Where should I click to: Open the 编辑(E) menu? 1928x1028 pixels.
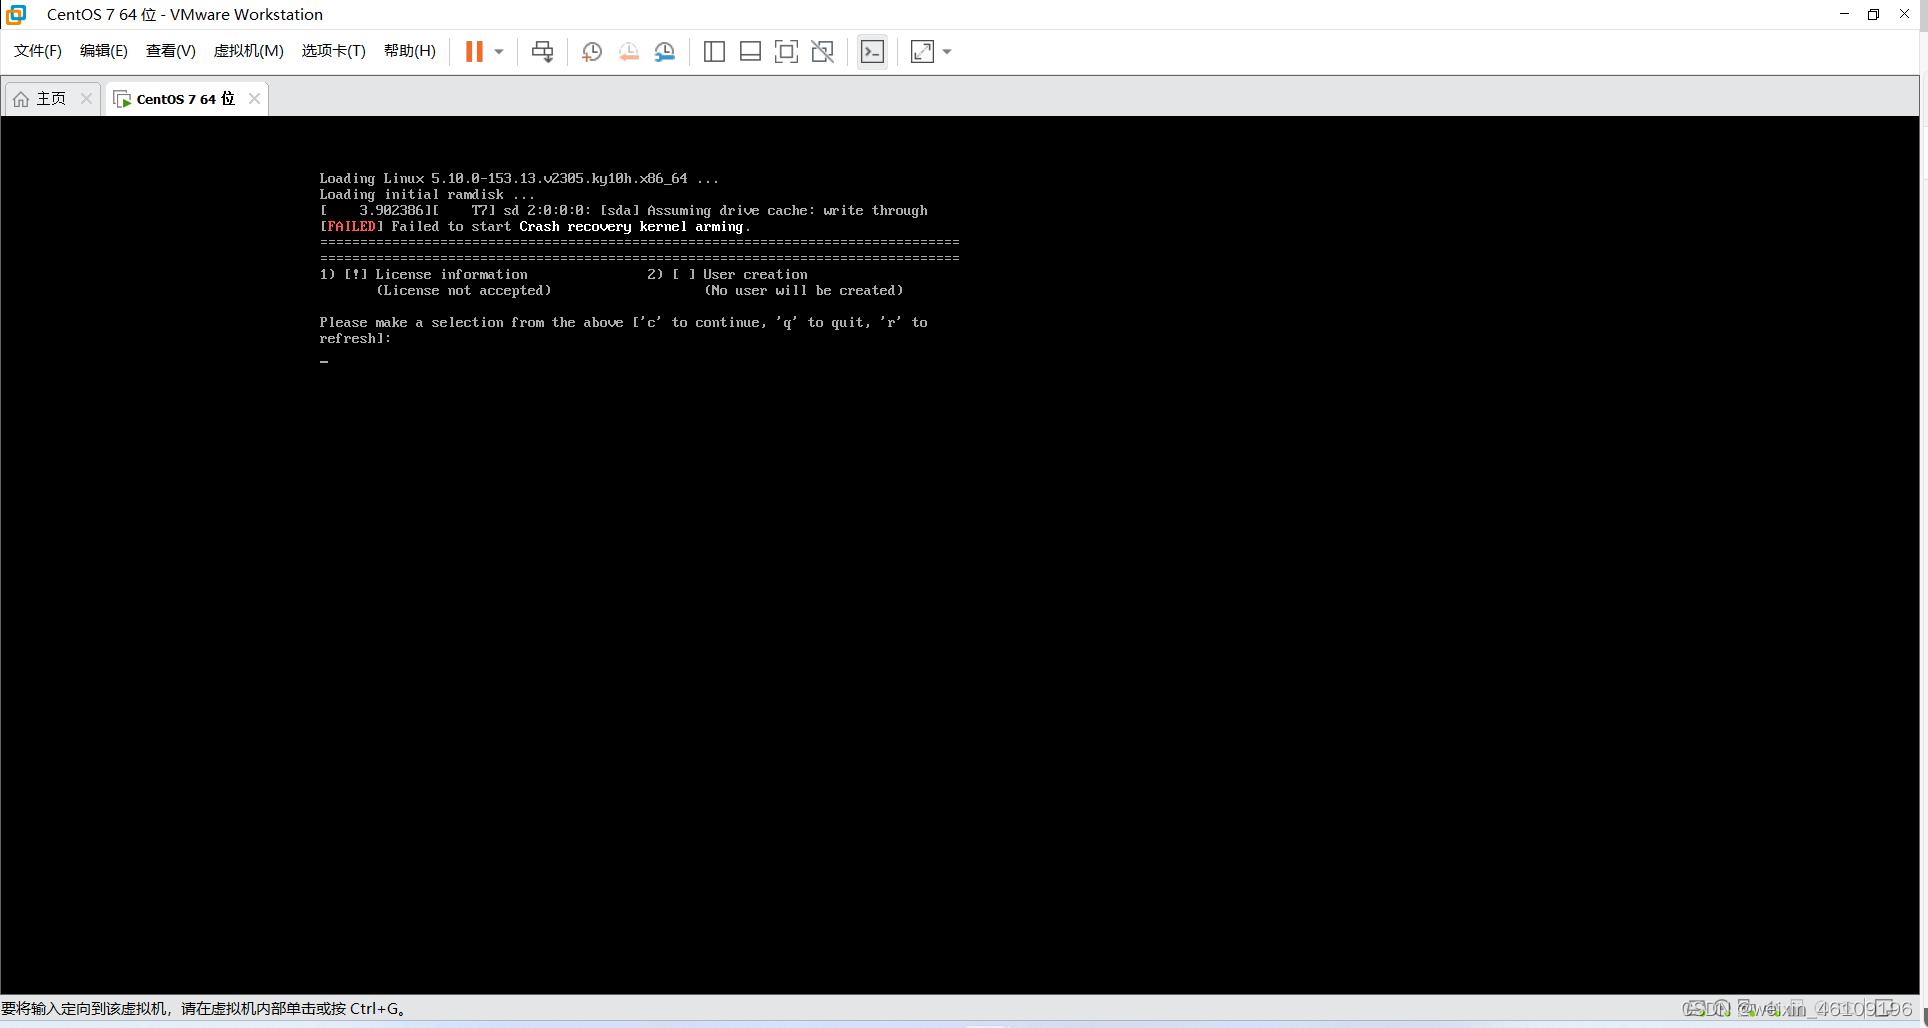click(x=104, y=51)
